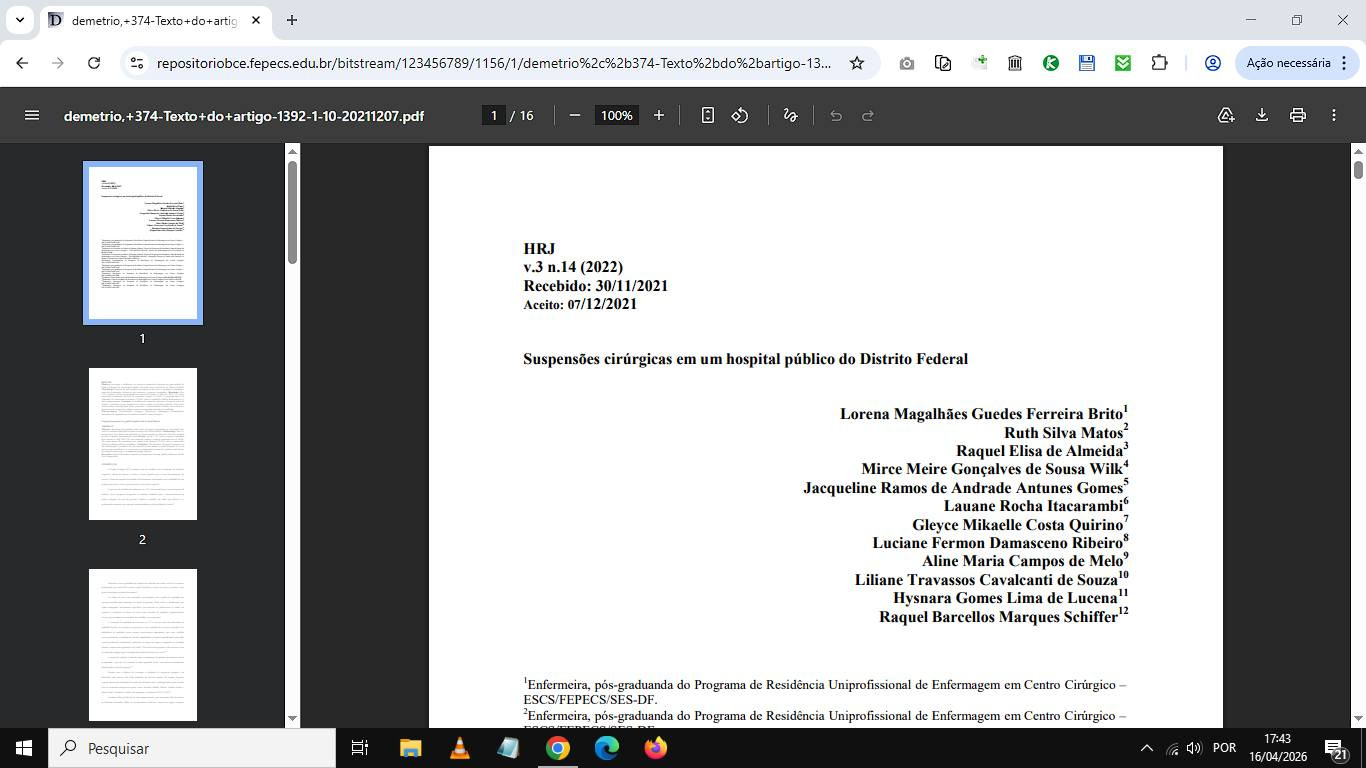
Task: Open the PDF more actions menu
Action: point(1334,115)
